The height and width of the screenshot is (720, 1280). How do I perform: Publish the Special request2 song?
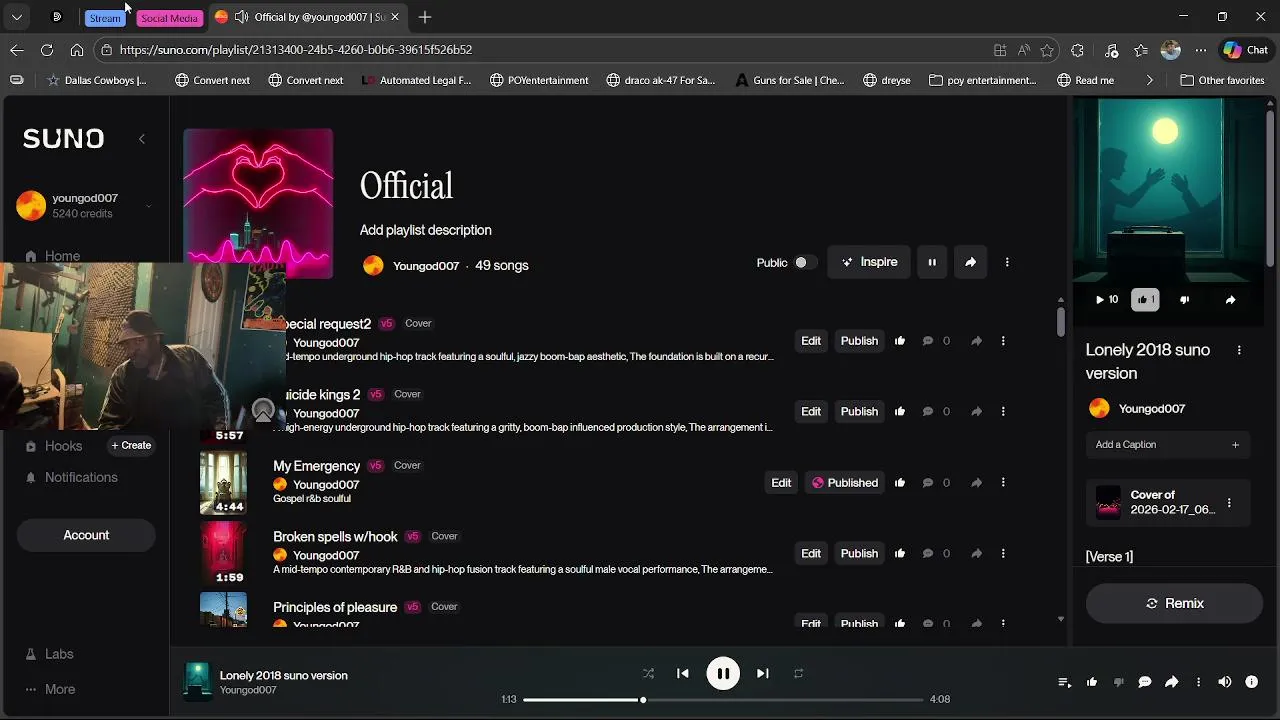859,341
